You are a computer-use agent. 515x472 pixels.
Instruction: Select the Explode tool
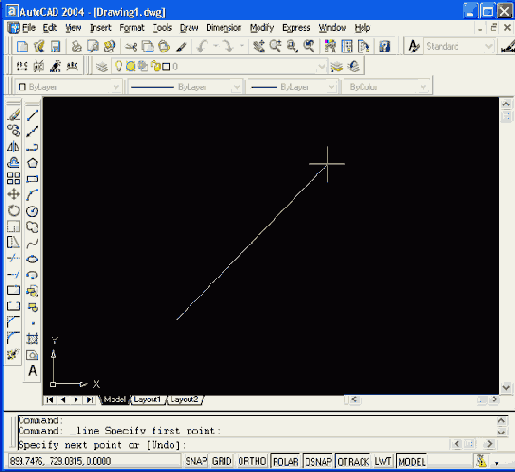13,354
